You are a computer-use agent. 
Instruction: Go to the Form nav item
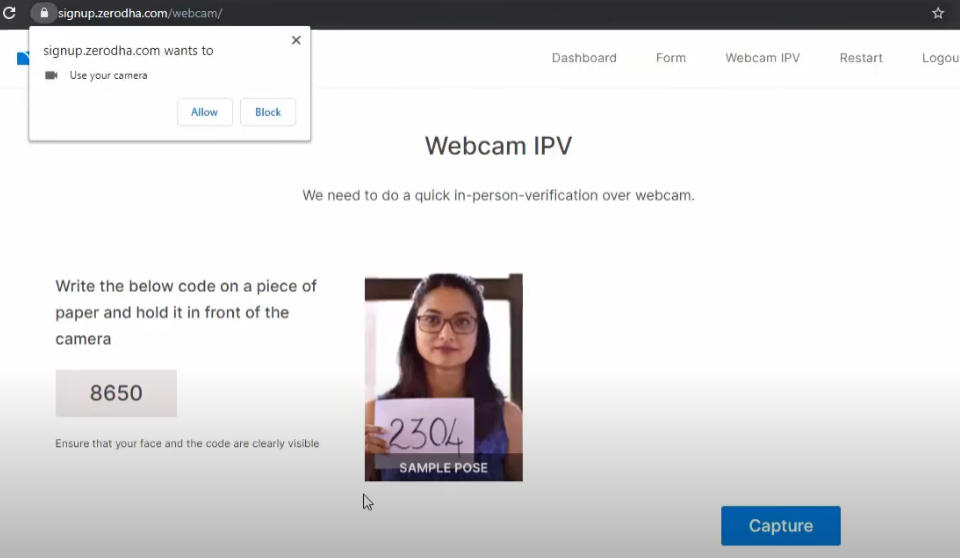point(671,58)
